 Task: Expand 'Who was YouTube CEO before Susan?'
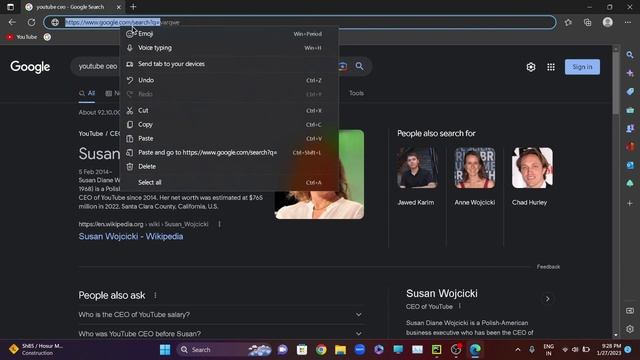tap(220, 333)
